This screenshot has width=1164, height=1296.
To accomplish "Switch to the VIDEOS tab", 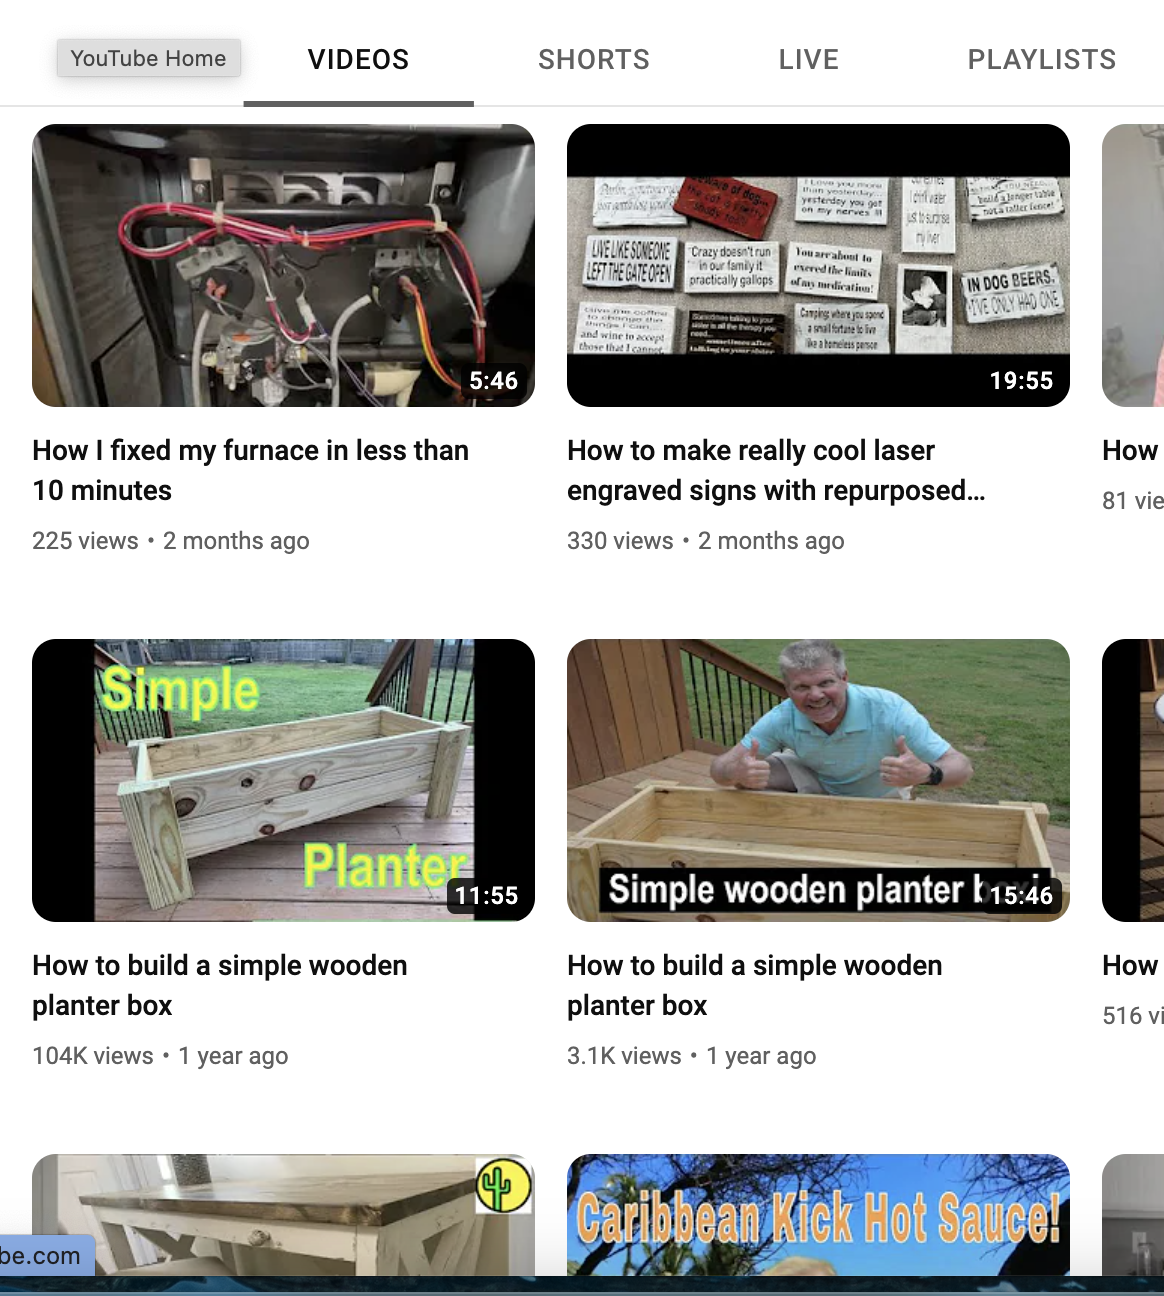I will coord(358,60).
